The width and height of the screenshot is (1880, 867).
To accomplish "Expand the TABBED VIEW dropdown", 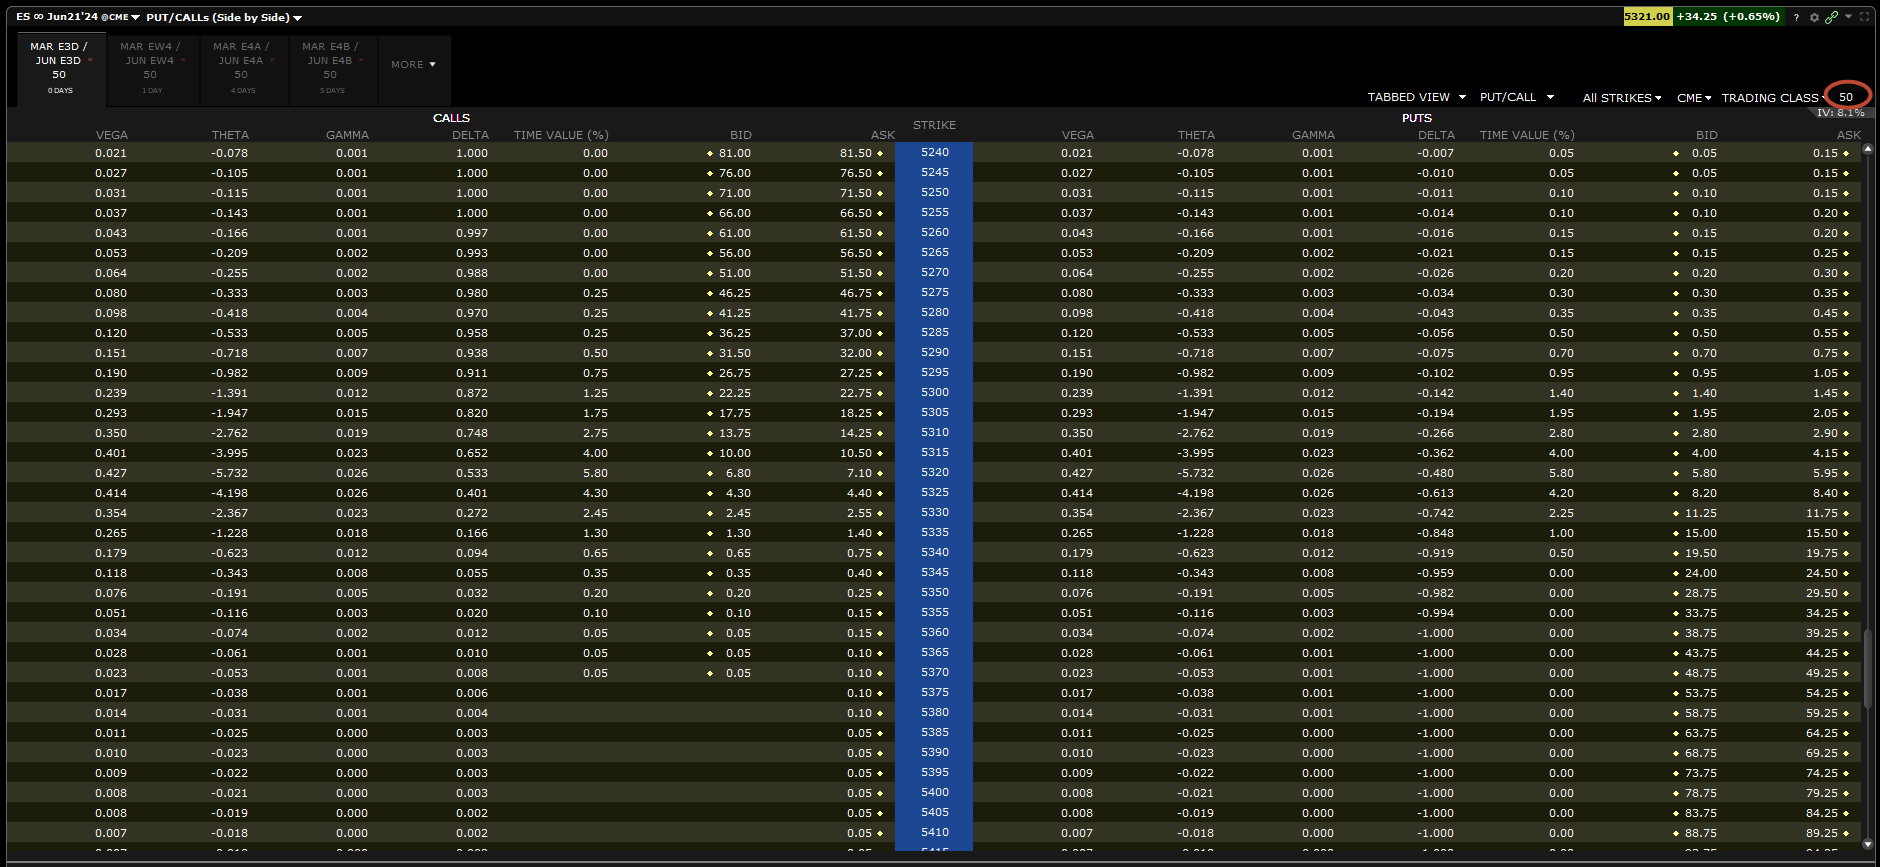I will 1416,97.
